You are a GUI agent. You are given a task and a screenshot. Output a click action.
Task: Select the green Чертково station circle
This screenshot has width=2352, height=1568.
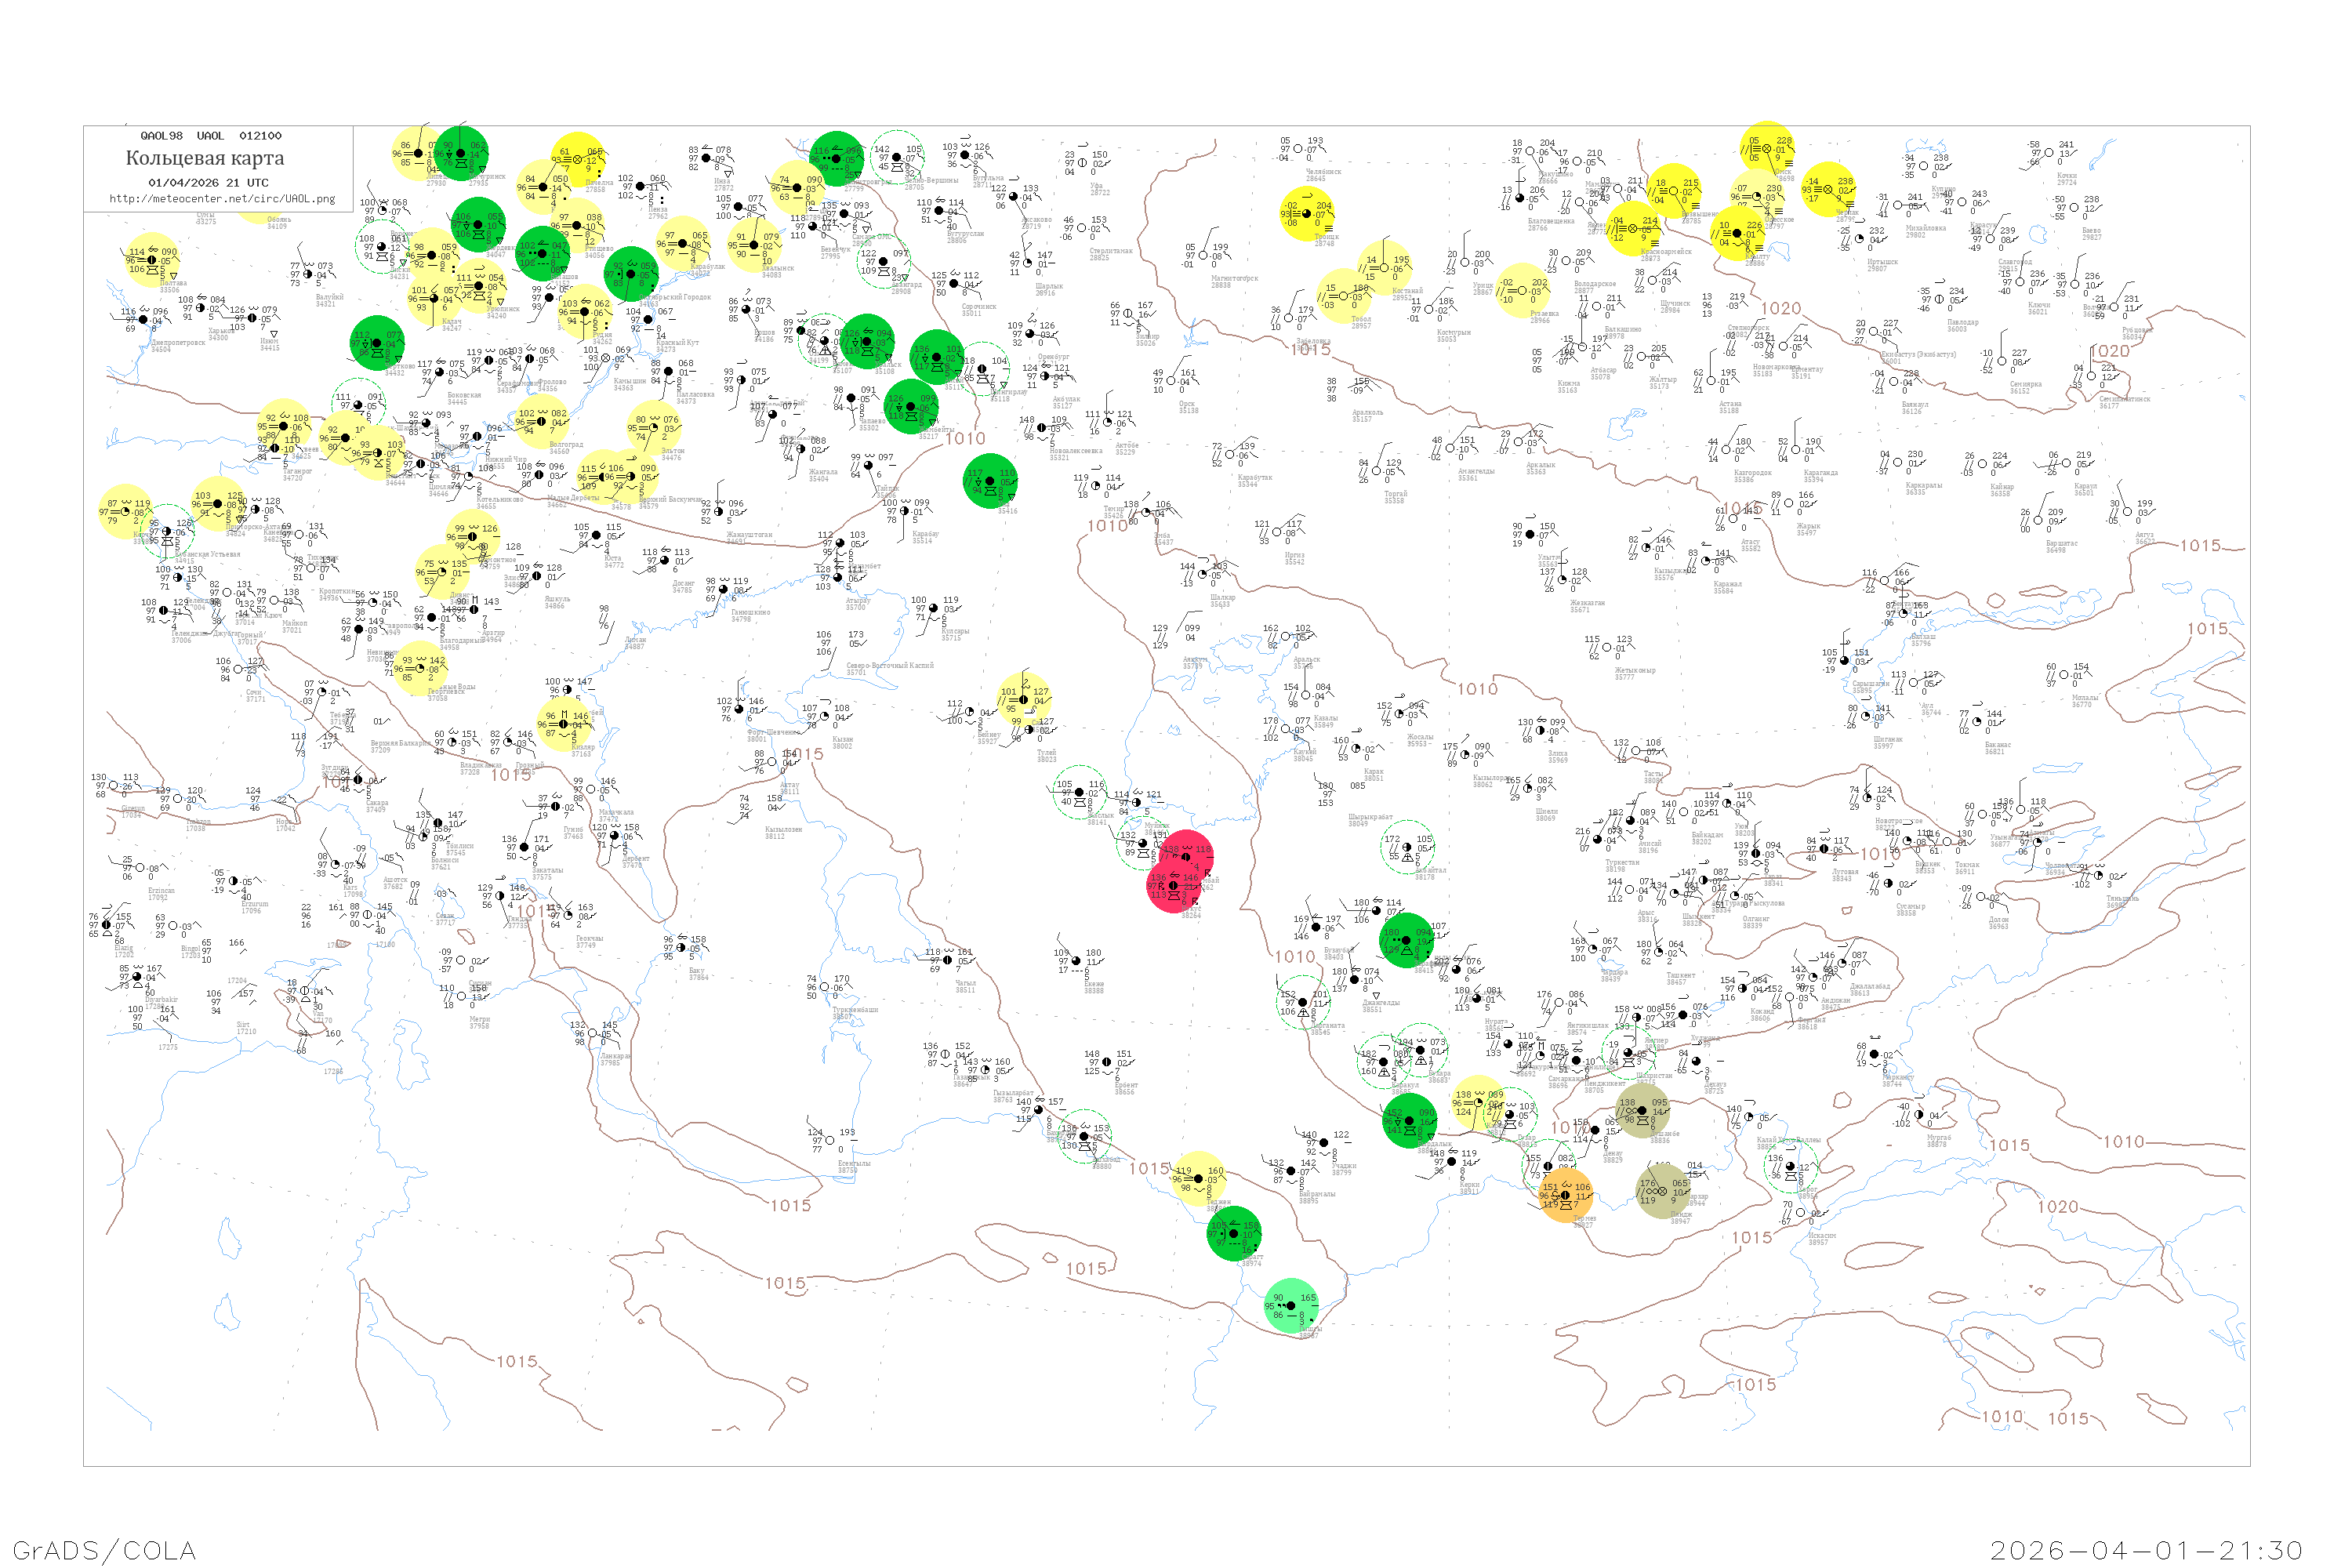pos(377,343)
